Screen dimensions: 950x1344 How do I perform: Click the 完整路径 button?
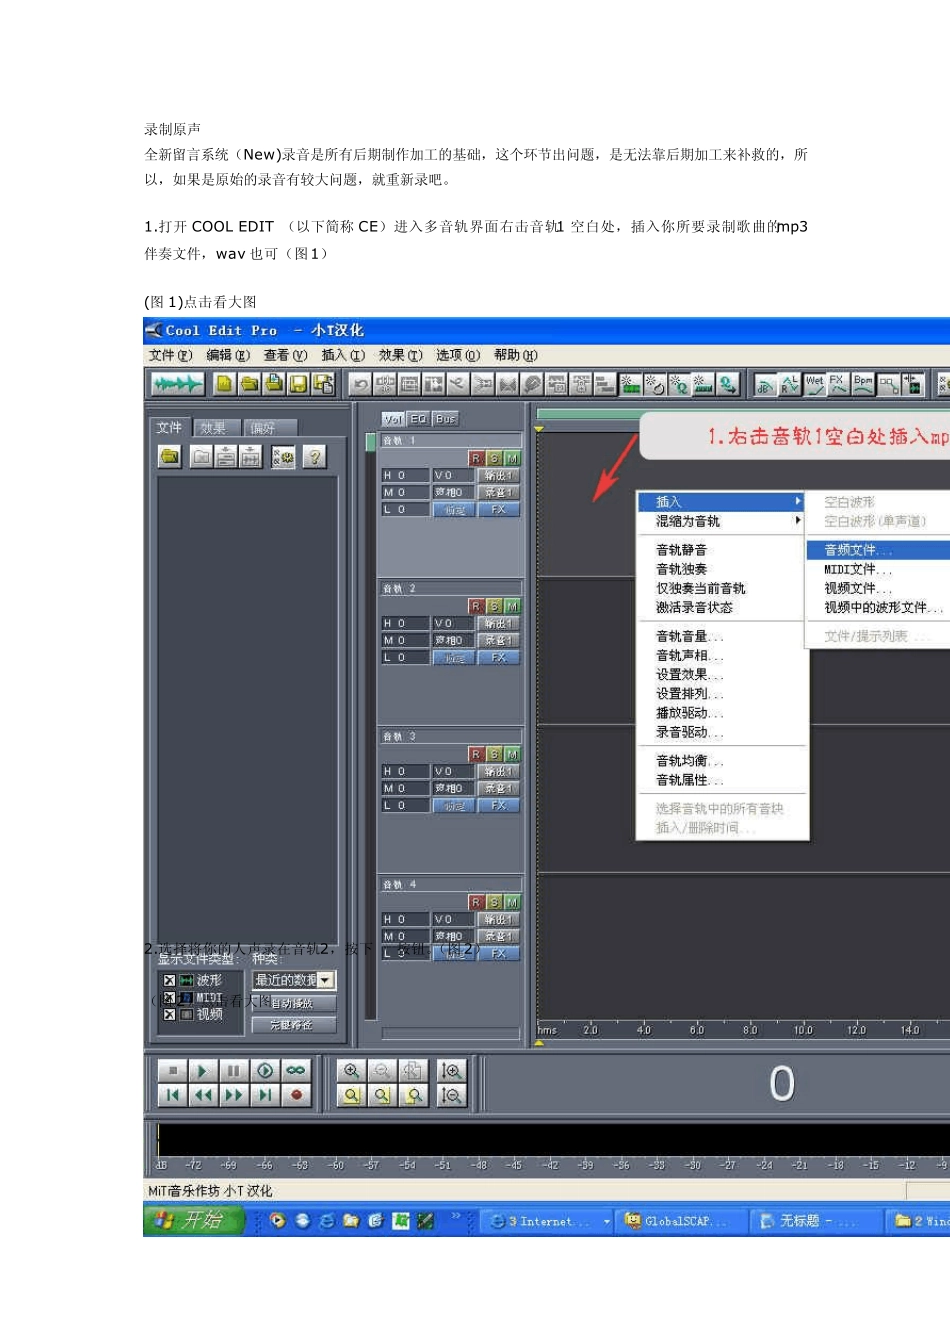click(x=294, y=1025)
